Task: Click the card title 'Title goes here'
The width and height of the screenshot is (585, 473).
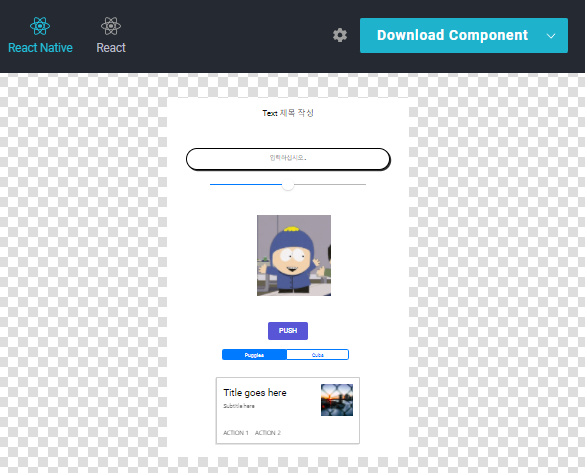Action: pos(255,392)
